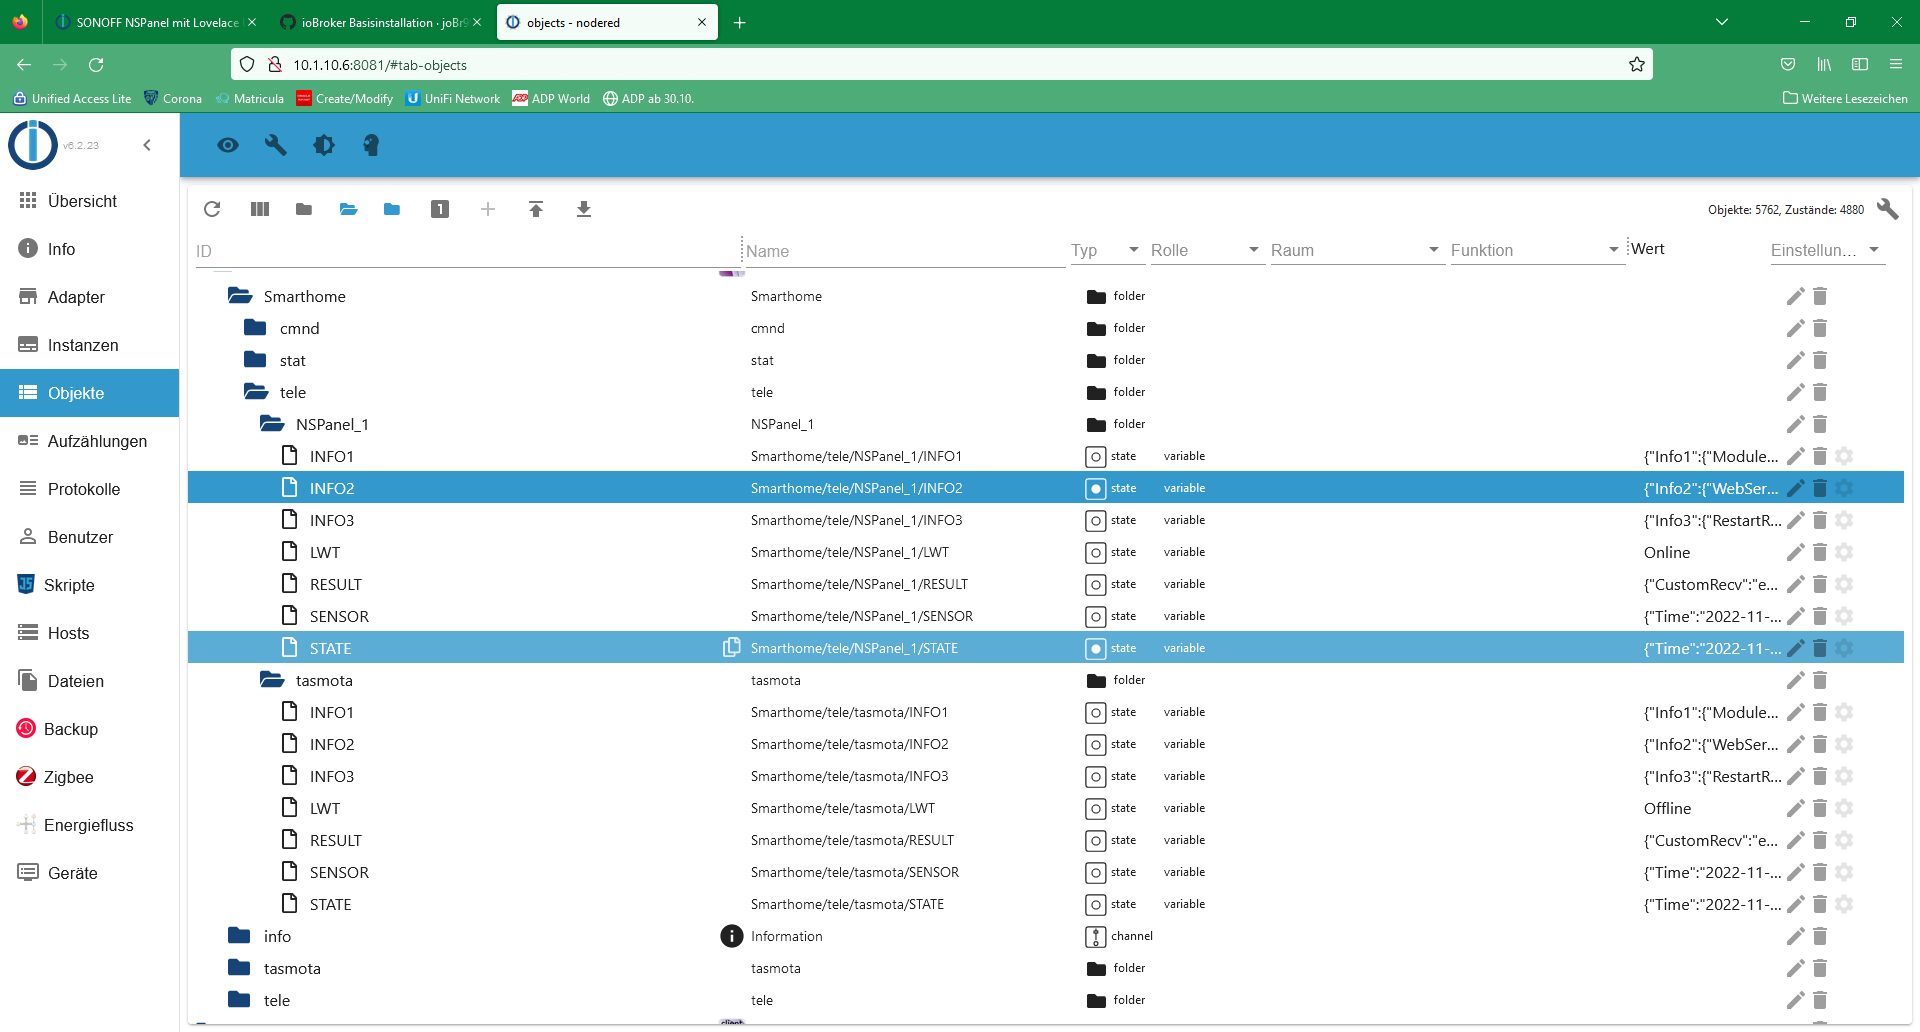This screenshot has width=1920, height=1032.
Task: Reload the browser page
Action: coord(96,64)
